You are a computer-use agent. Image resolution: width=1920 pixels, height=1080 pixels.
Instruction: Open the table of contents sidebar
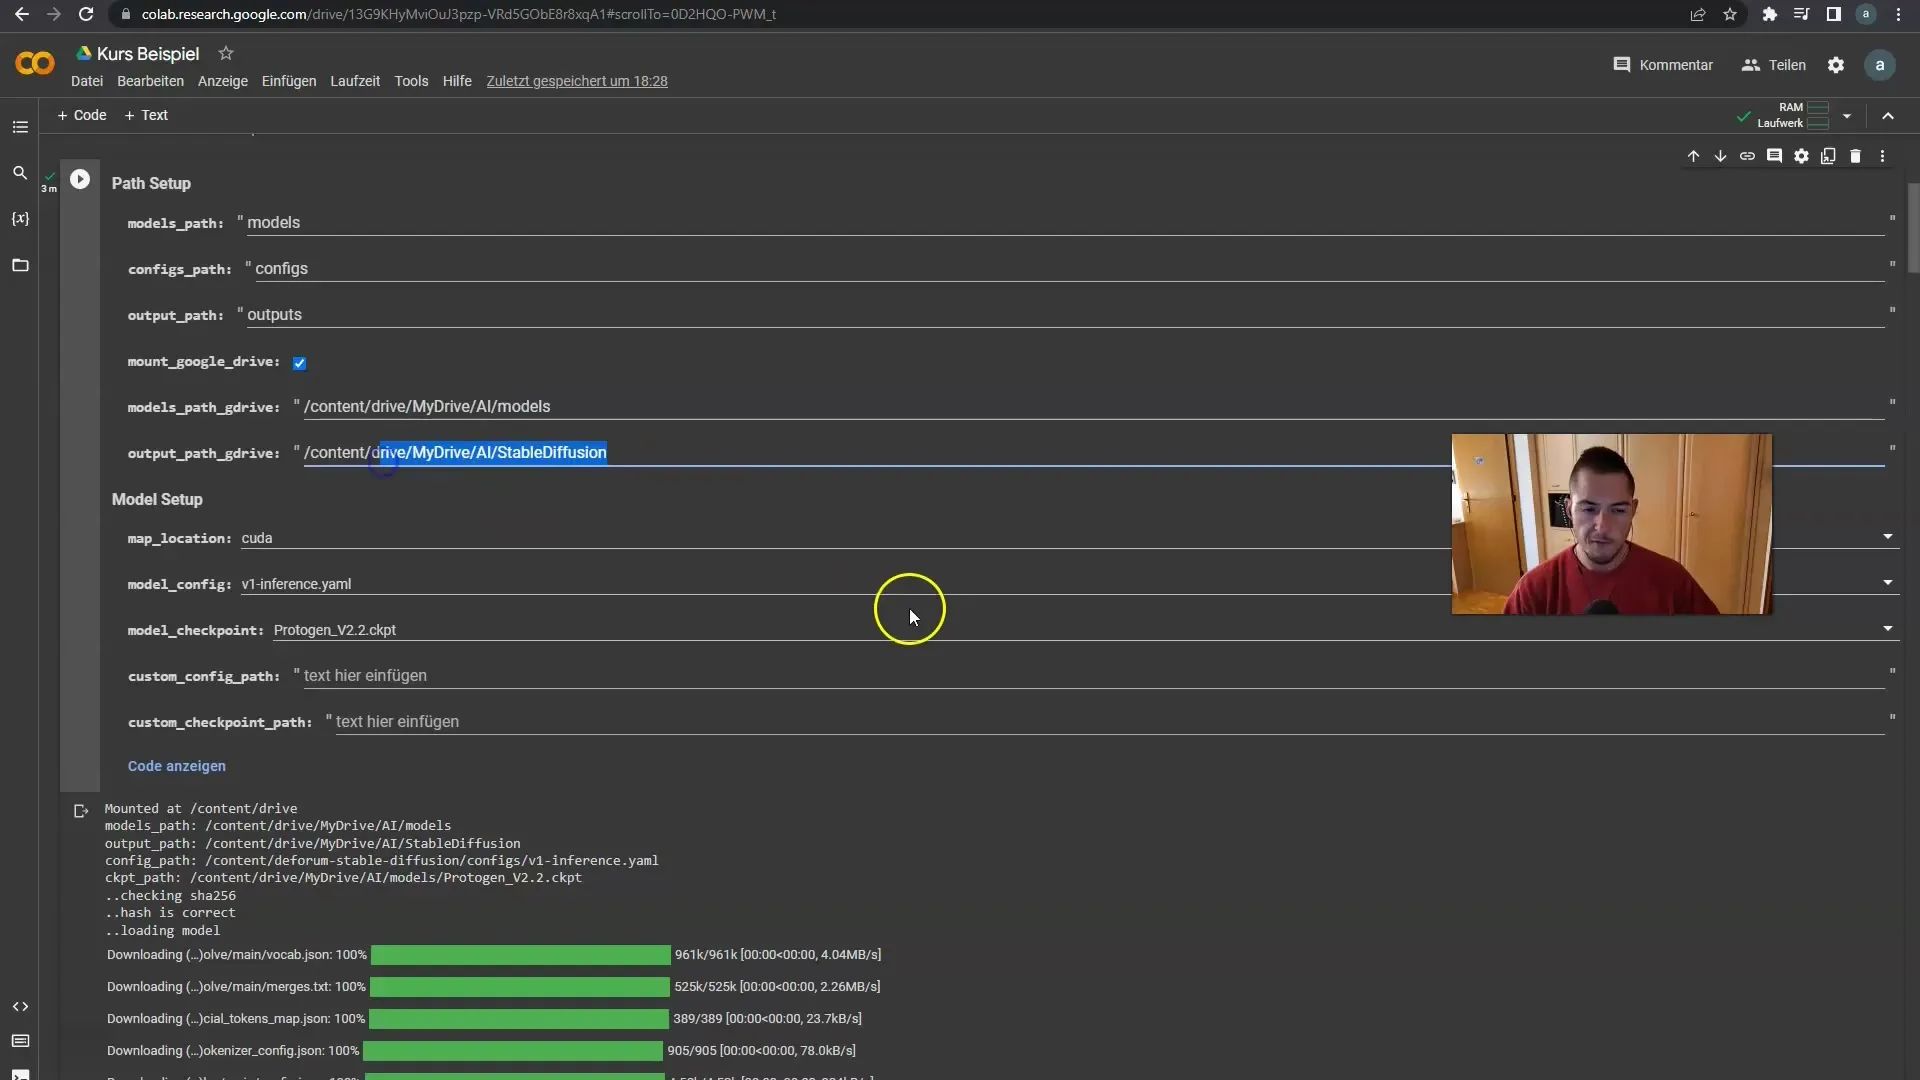(20, 127)
